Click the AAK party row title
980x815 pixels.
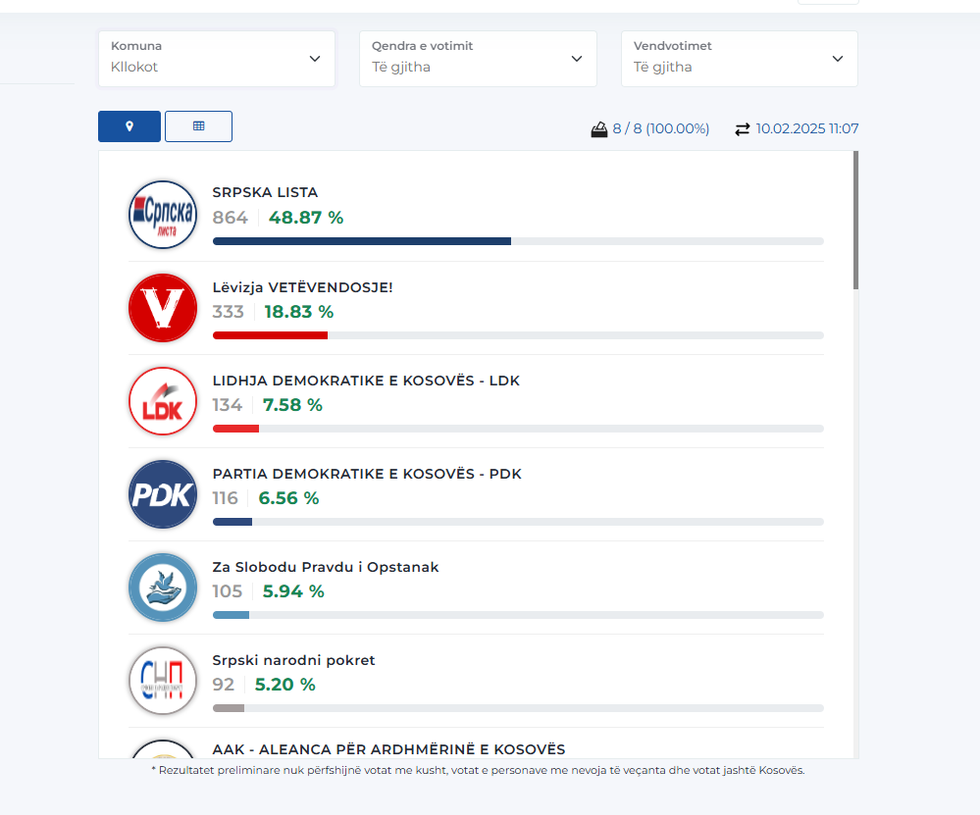click(x=388, y=749)
